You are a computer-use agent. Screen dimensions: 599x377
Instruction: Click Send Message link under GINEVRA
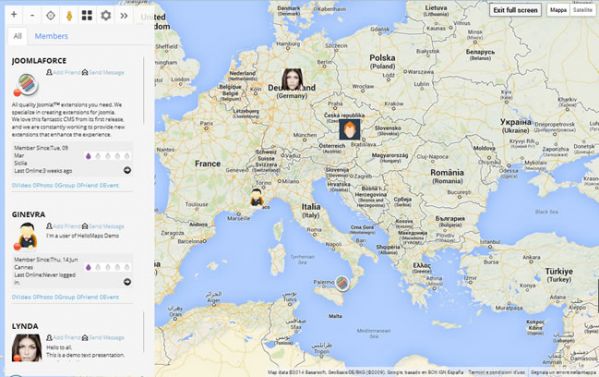(x=103, y=226)
